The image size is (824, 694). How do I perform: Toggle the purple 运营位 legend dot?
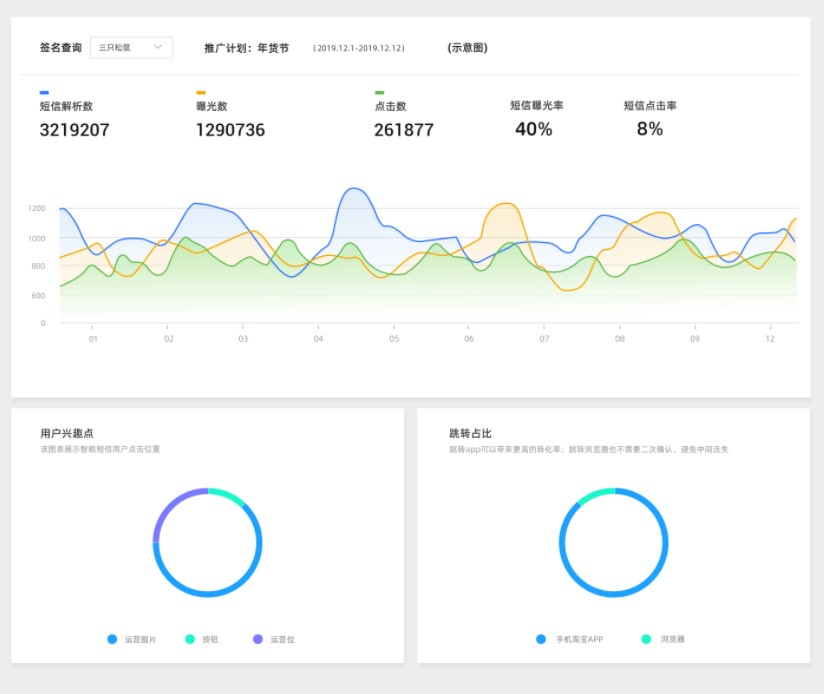pos(258,639)
